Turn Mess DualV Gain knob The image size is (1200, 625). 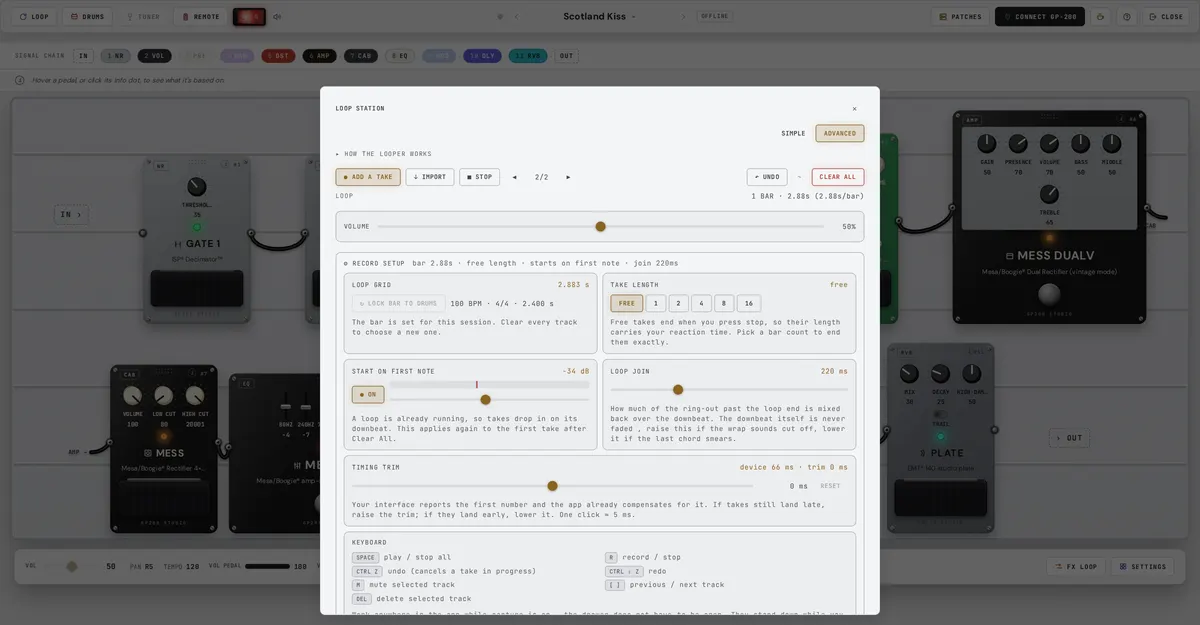coord(987,144)
